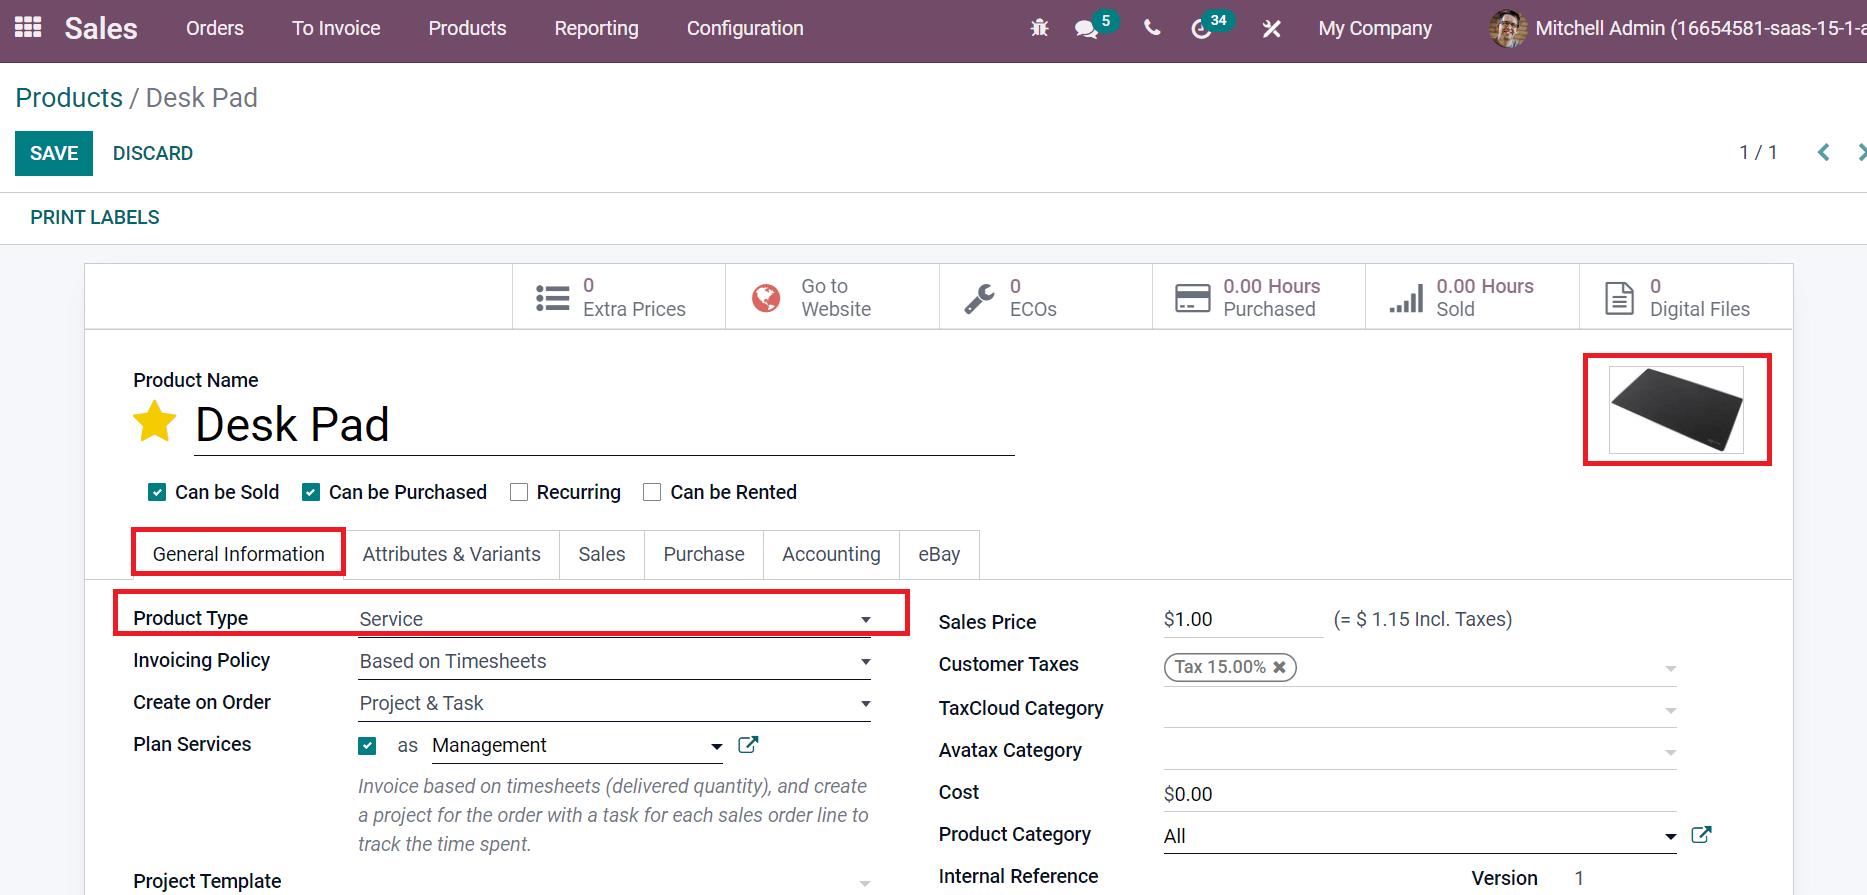This screenshot has width=1867, height=895.
Task: Click the DISCARD button
Action: click(x=153, y=153)
